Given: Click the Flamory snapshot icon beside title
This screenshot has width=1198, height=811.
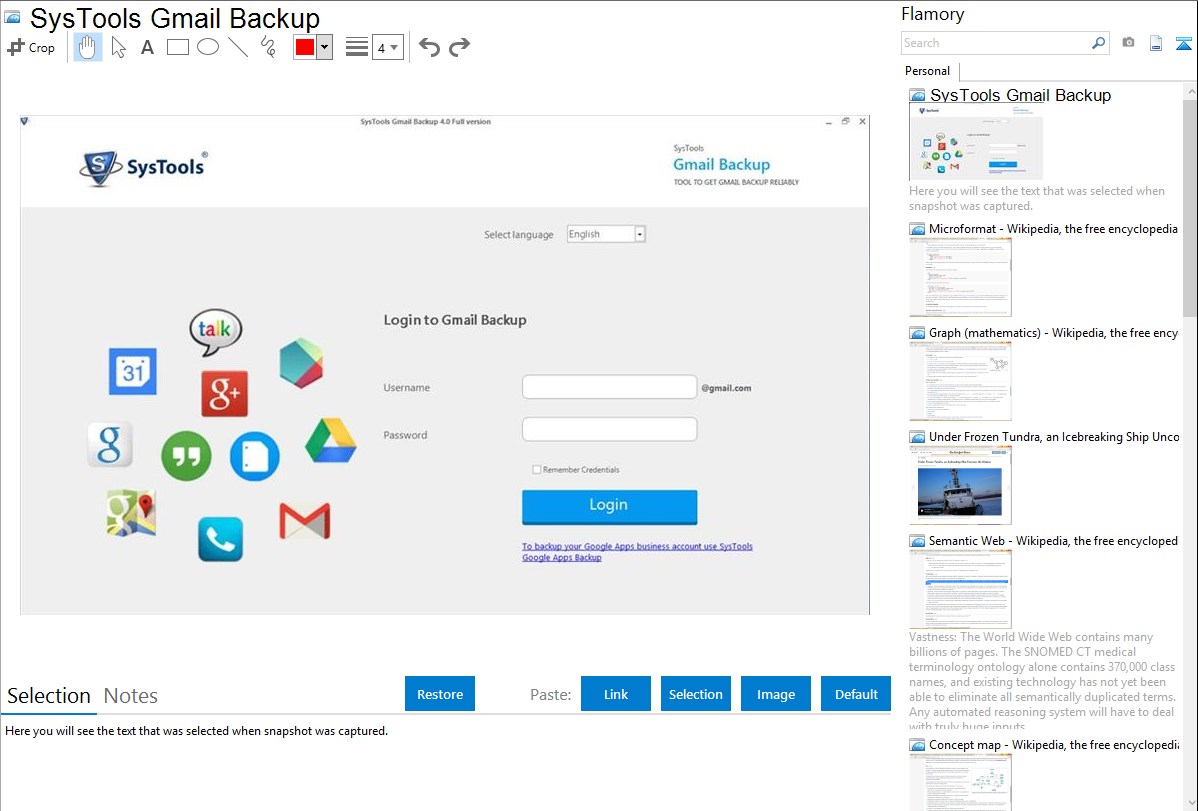Looking at the screenshot, I should pyautogui.click(x=12, y=17).
